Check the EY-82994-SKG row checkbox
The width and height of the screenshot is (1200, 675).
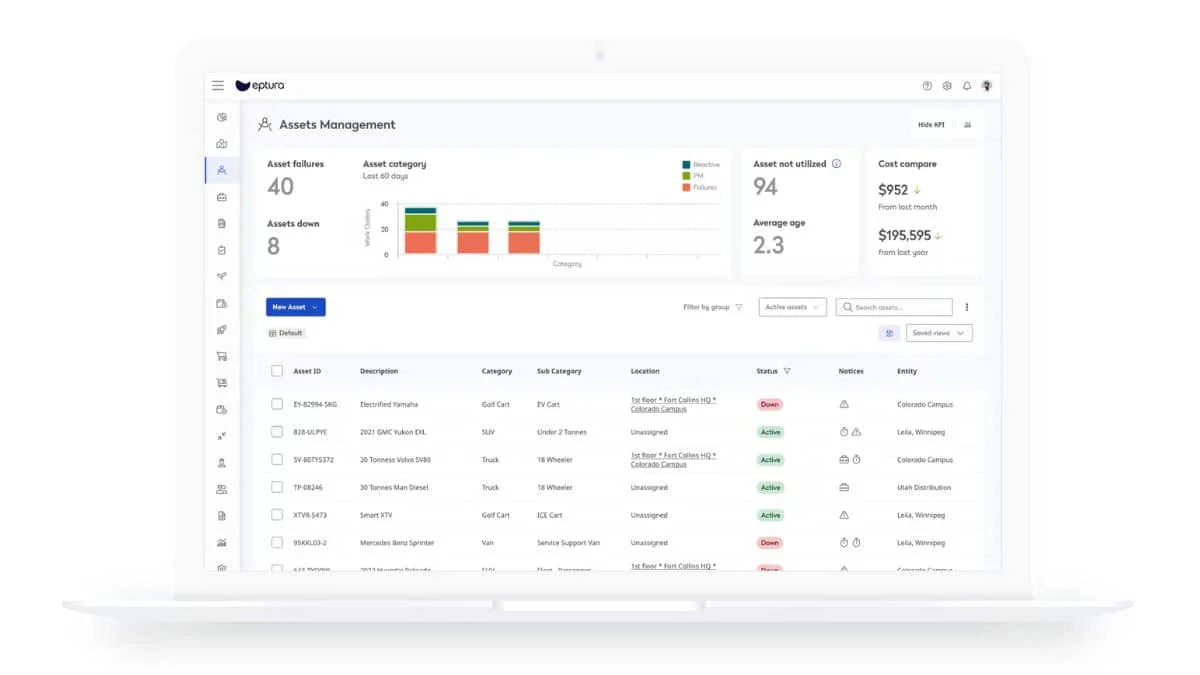(x=277, y=405)
